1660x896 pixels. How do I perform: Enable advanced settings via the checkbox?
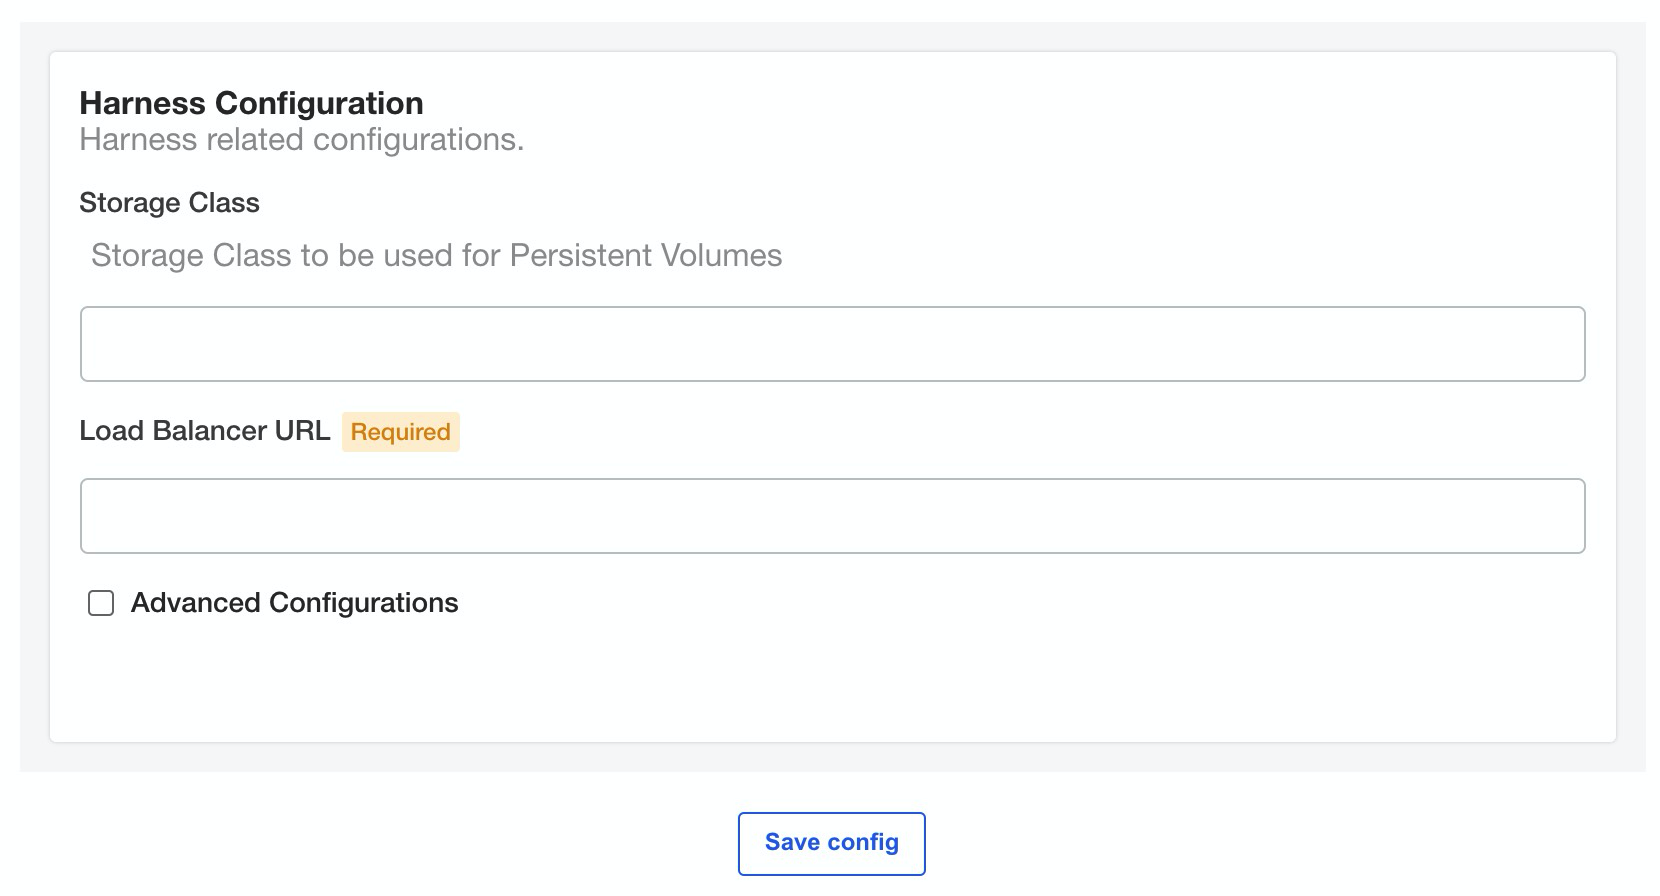point(101,603)
